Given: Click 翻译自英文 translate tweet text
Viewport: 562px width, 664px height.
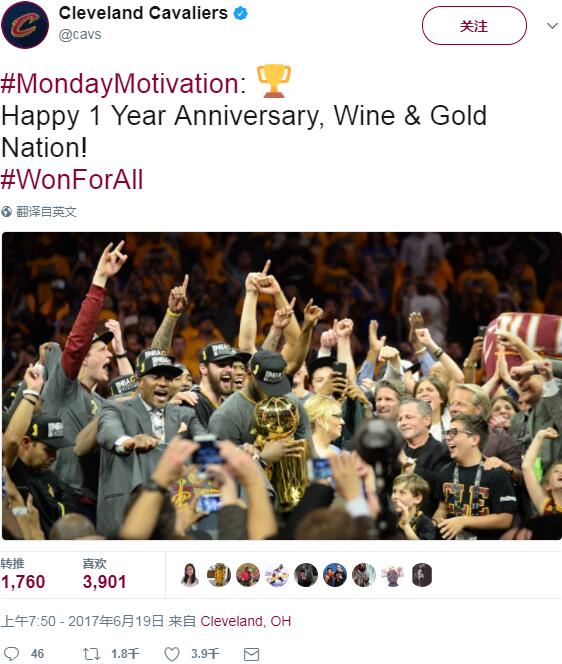Looking at the screenshot, I should pos(47,211).
